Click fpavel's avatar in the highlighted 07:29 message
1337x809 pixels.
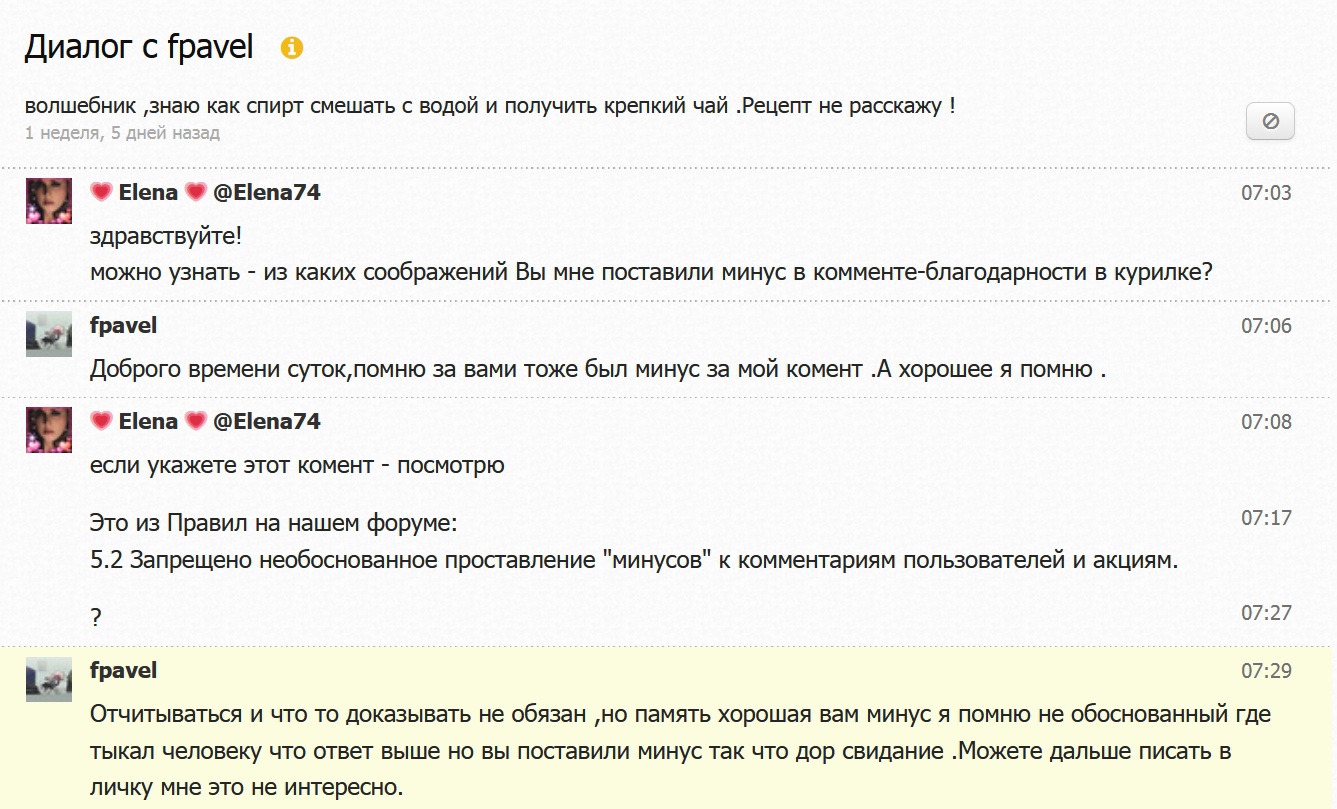(48, 679)
